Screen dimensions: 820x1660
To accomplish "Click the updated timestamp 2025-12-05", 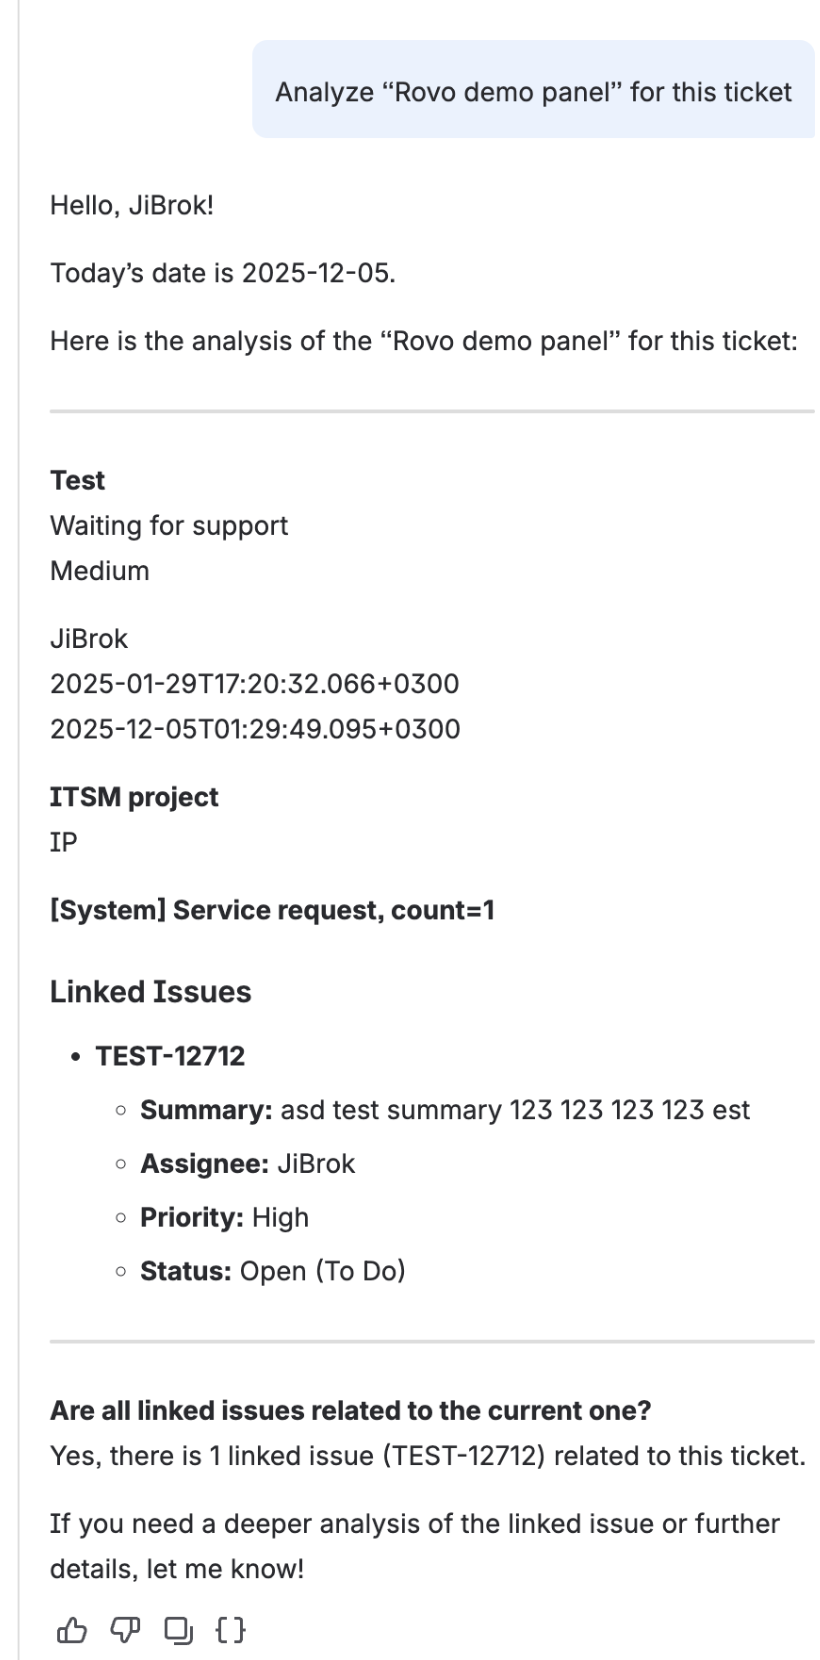I will 255,728.
